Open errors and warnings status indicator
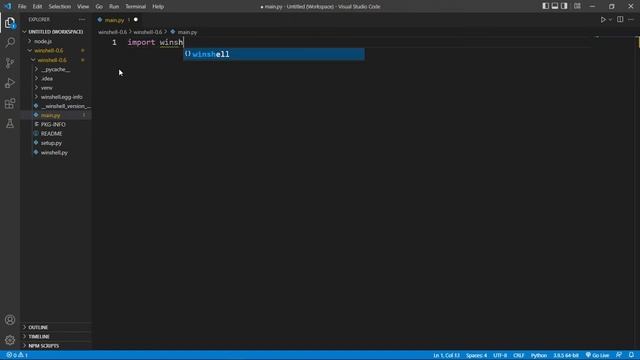This screenshot has height=360, width=640. pos(17,355)
